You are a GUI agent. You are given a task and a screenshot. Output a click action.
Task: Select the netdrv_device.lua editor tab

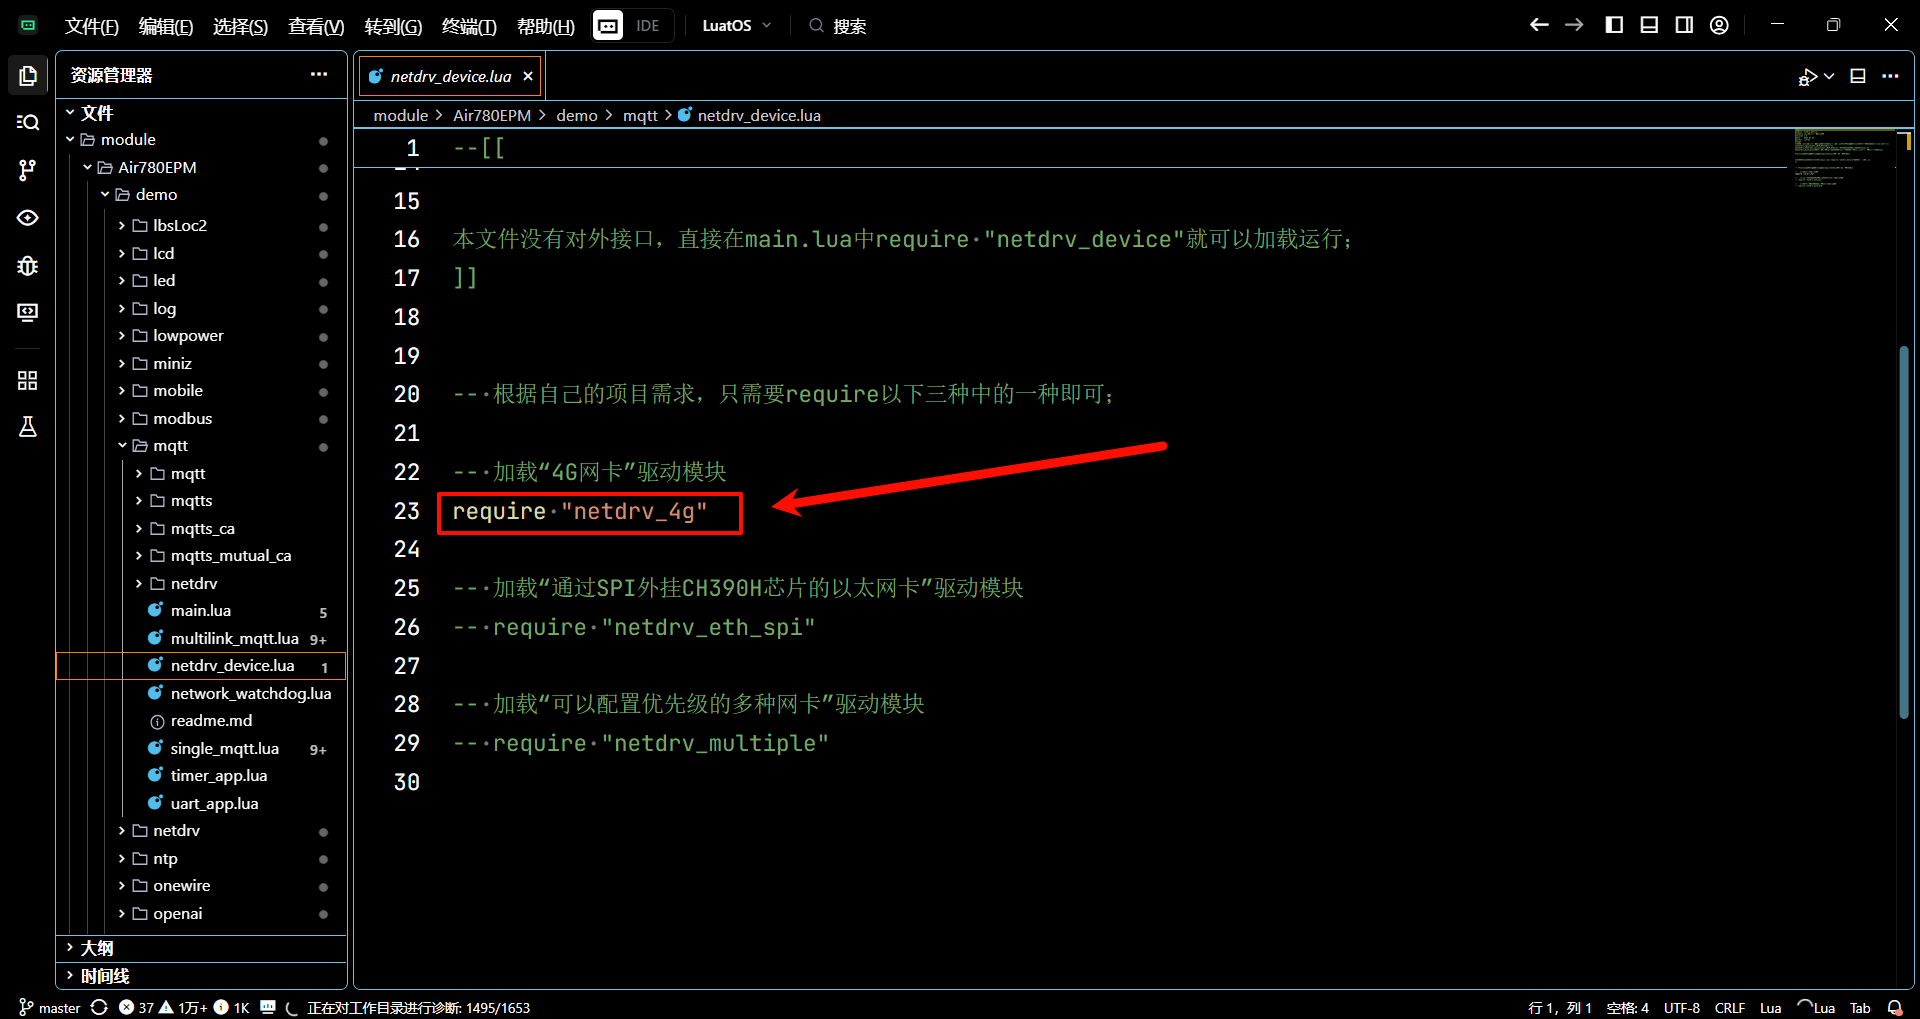click(451, 76)
